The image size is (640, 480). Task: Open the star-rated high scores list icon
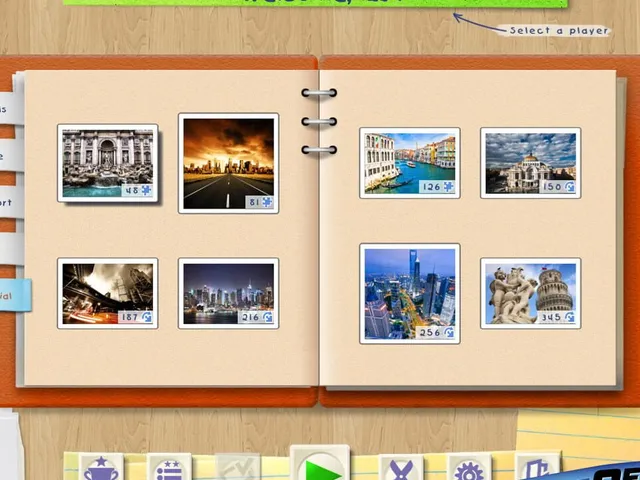(169, 467)
